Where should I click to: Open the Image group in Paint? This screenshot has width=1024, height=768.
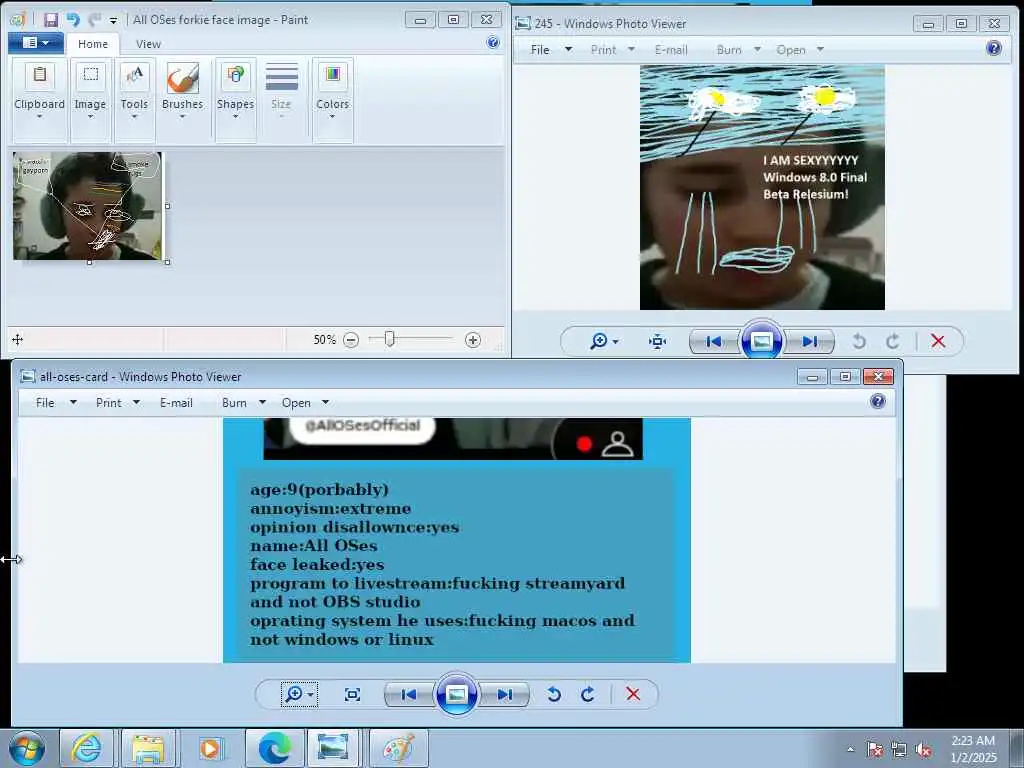click(x=90, y=100)
